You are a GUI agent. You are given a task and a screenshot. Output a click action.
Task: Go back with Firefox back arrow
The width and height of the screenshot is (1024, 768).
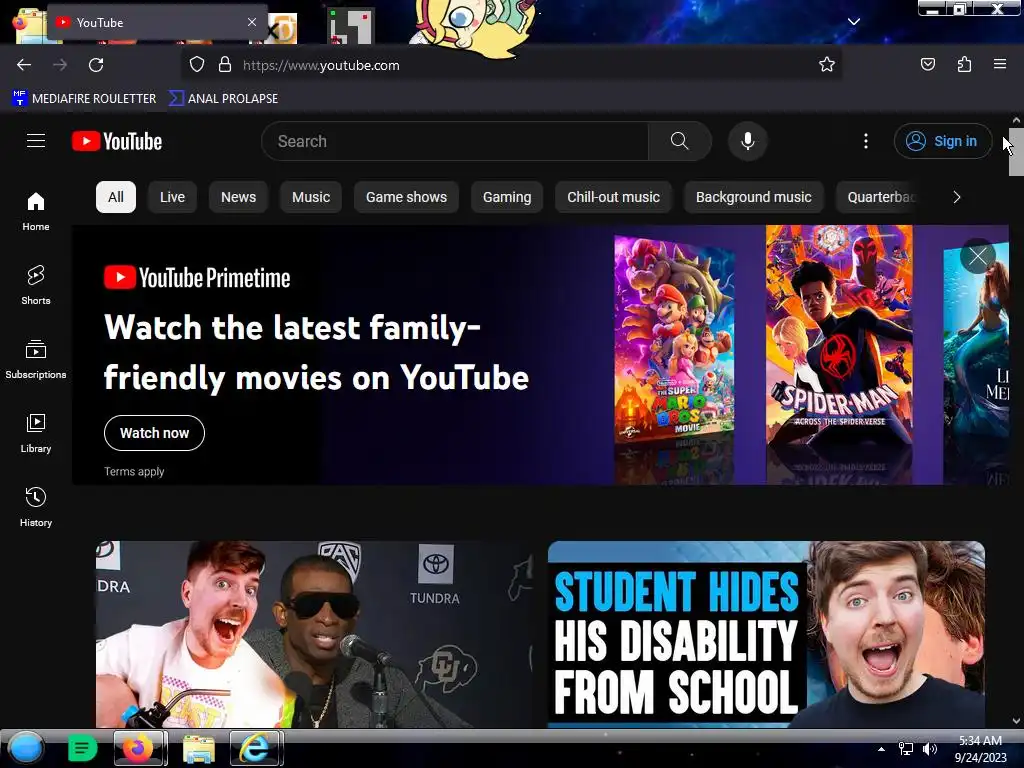(x=24, y=65)
